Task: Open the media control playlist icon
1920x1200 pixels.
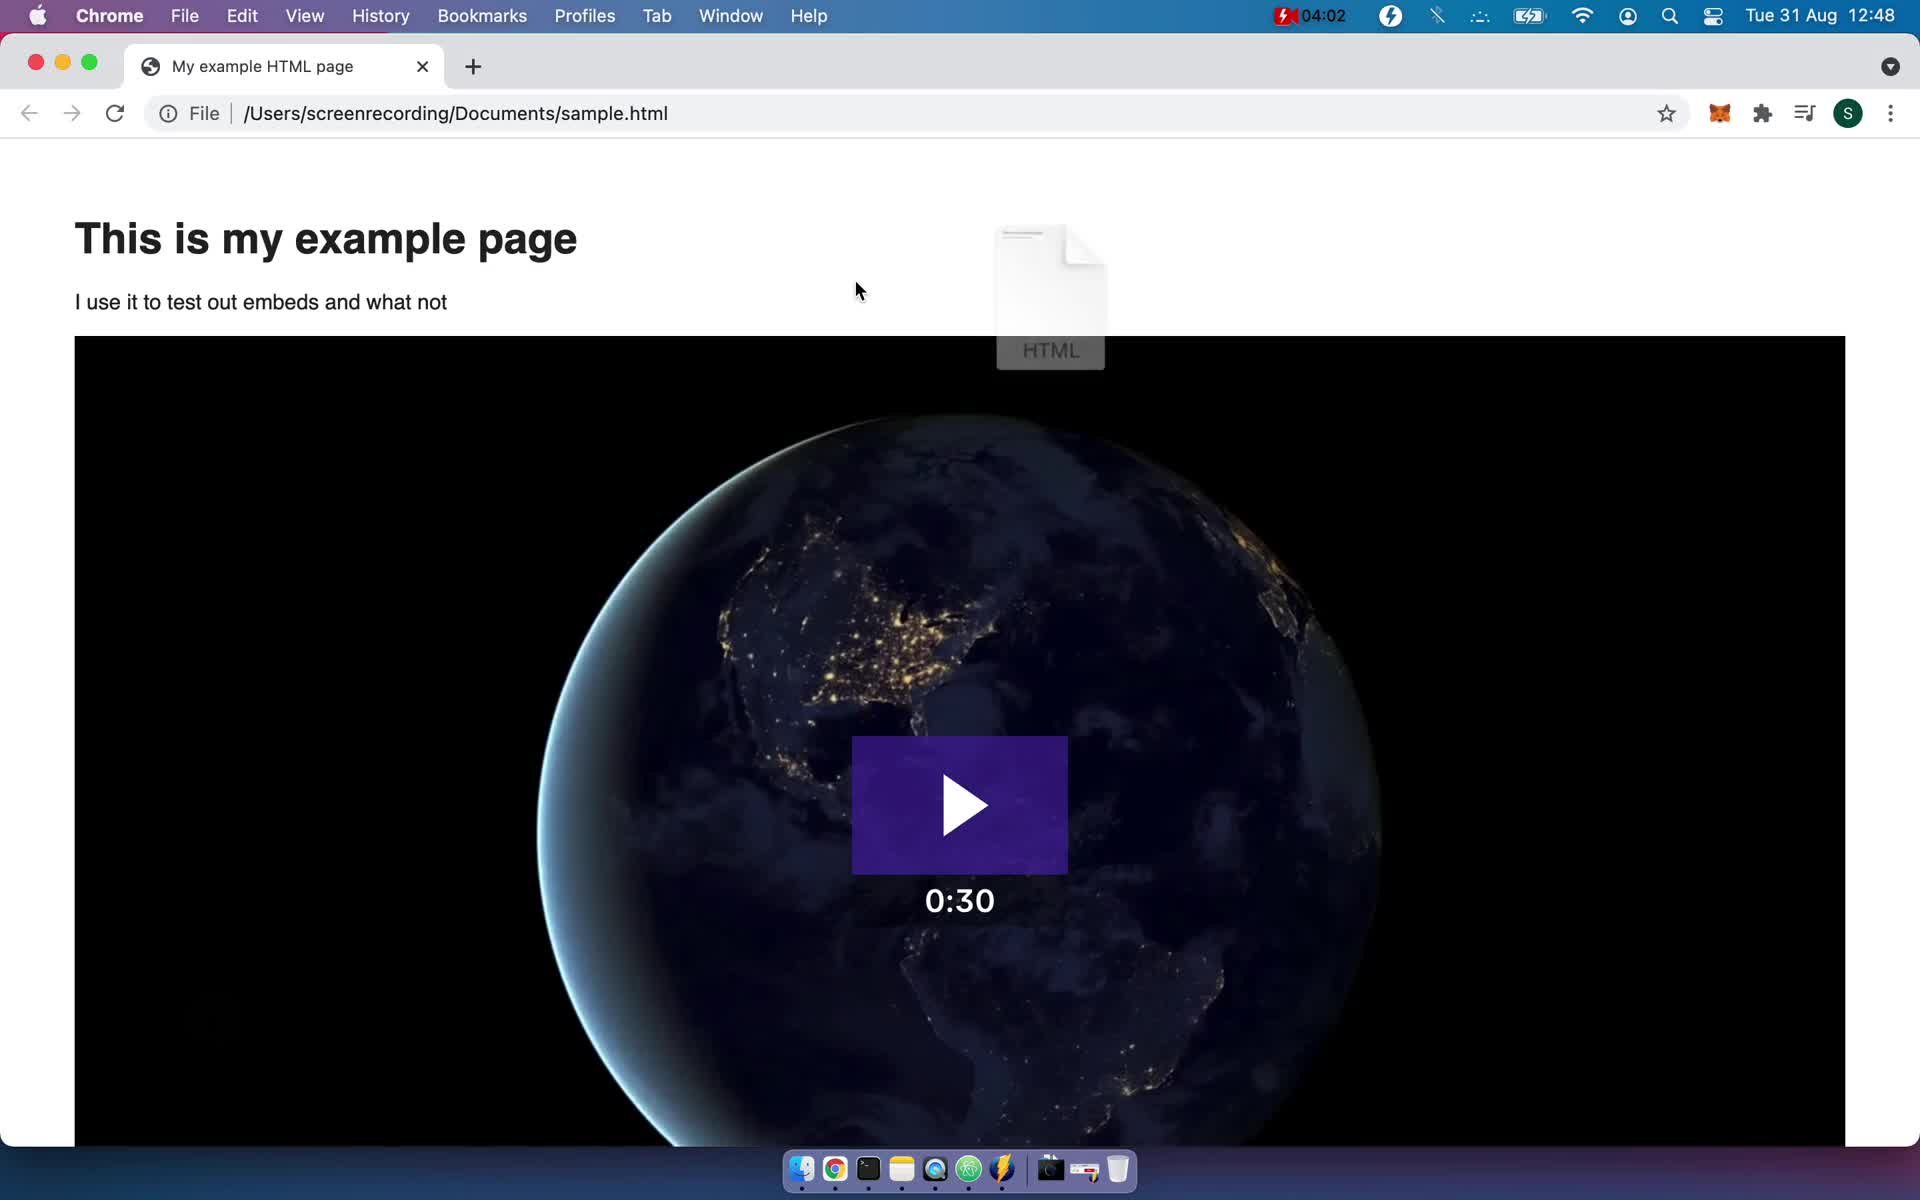Action: 1805,113
